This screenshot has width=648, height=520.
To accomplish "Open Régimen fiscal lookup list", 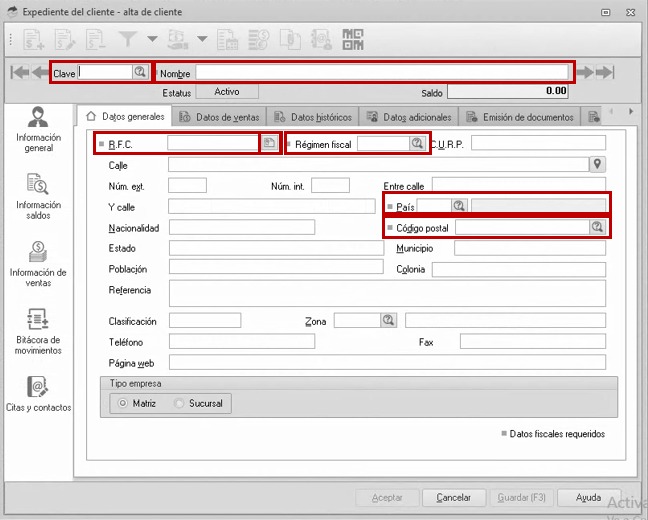I will (417, 144).
